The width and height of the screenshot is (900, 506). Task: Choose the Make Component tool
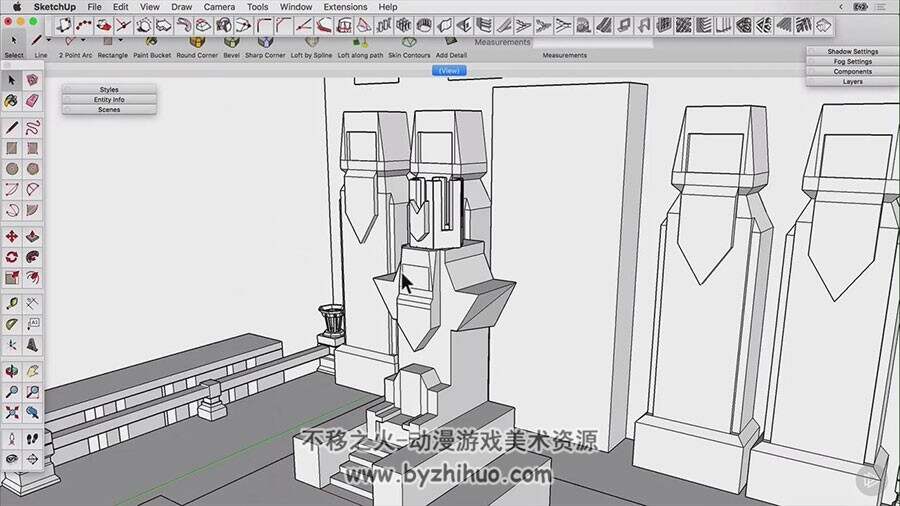click(x=33, y=80)
